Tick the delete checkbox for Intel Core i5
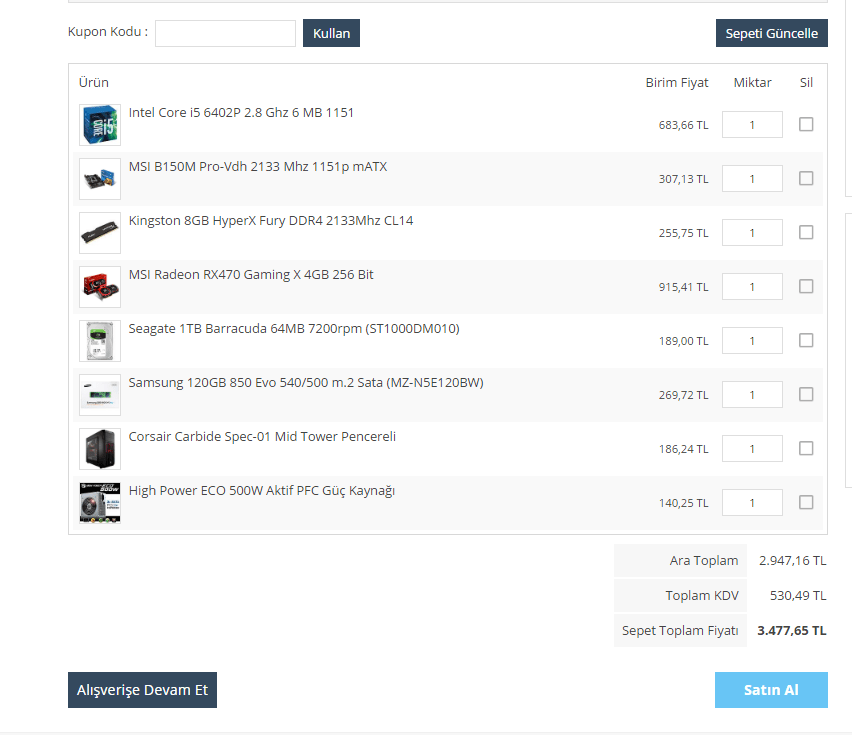The image size is (852, 735). (806, 124)
